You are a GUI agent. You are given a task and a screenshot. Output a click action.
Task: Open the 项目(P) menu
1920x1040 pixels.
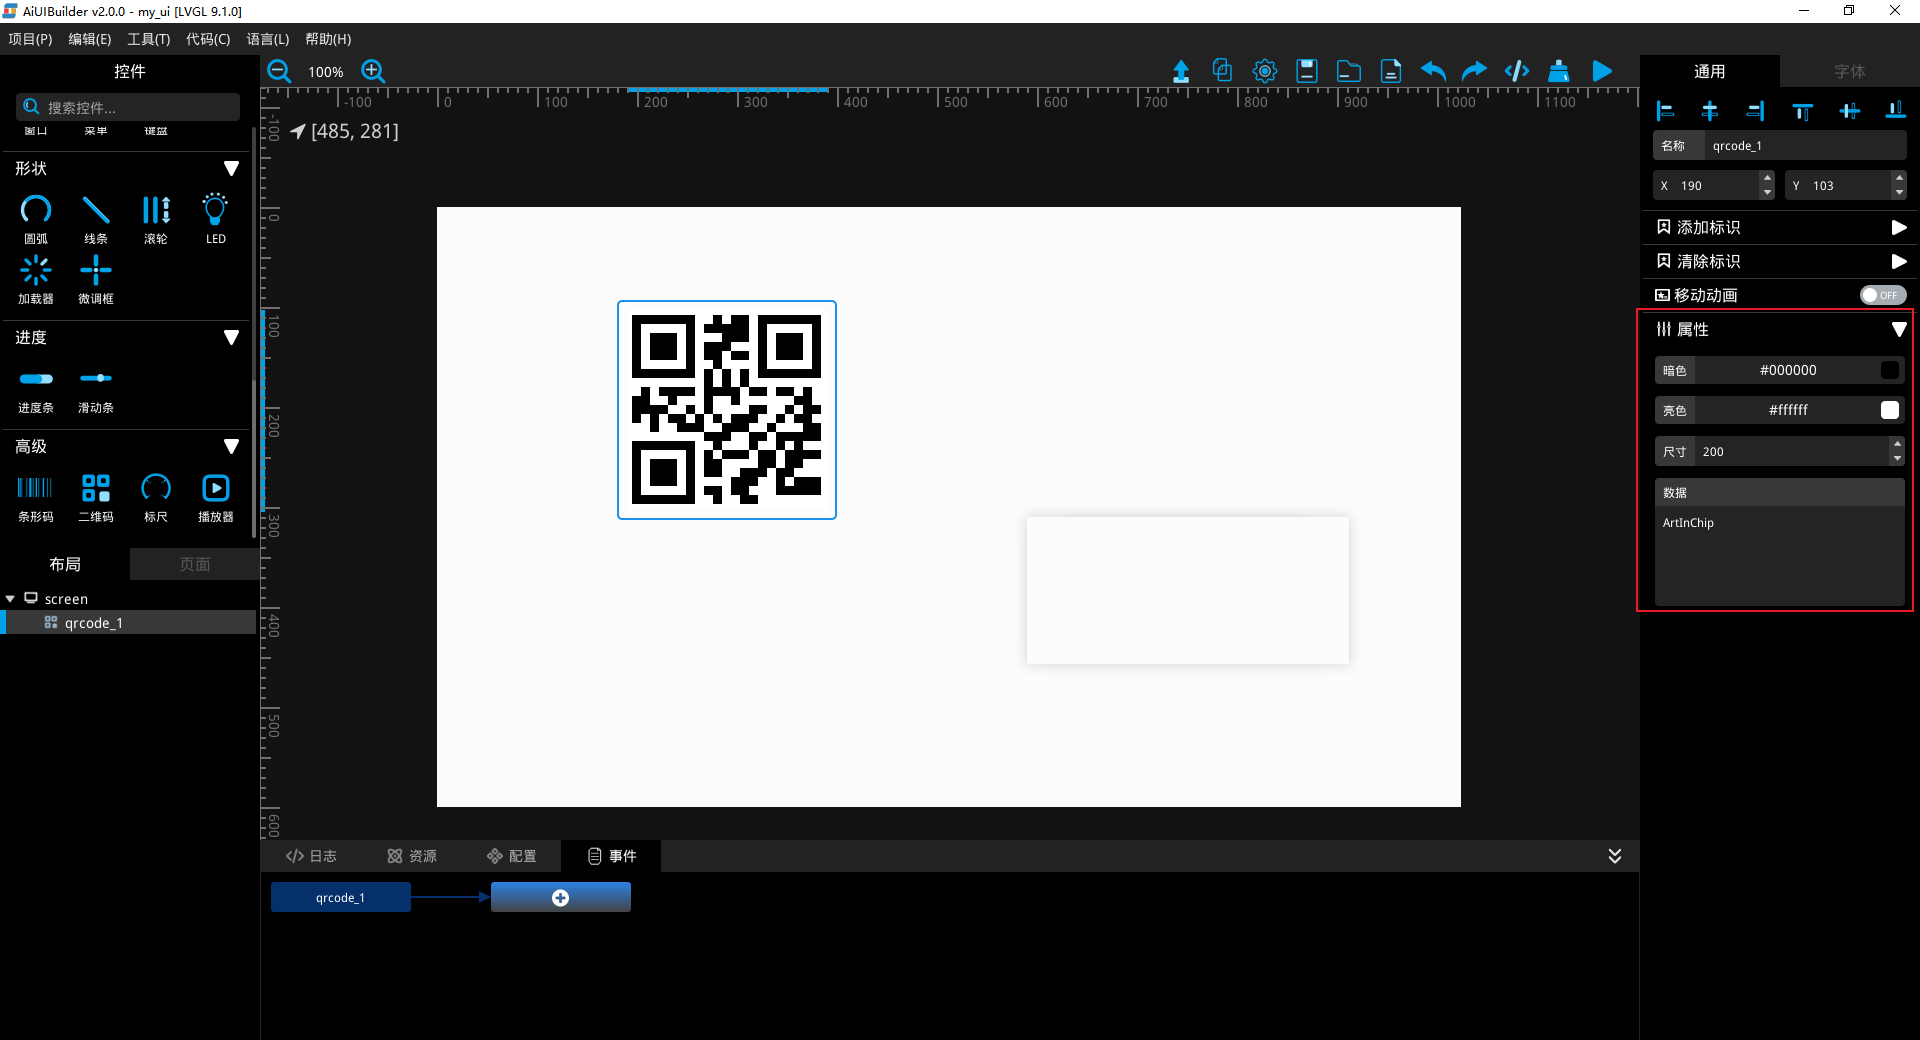coord(30,39)
